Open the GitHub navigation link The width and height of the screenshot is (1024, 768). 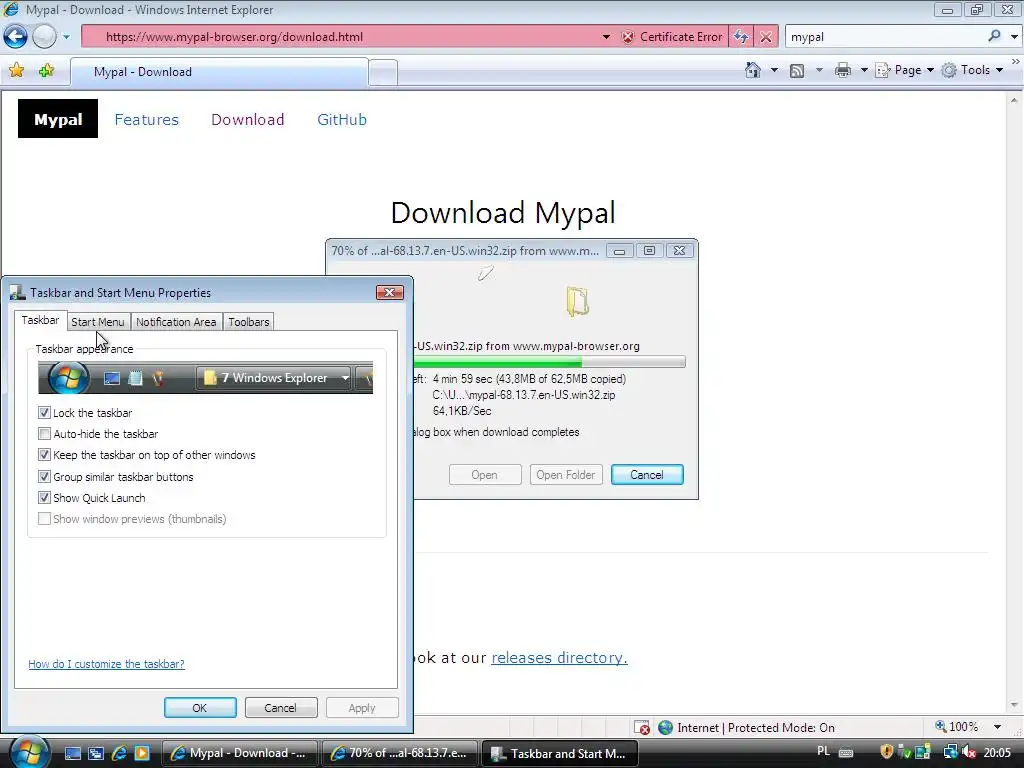click(342, 120)
